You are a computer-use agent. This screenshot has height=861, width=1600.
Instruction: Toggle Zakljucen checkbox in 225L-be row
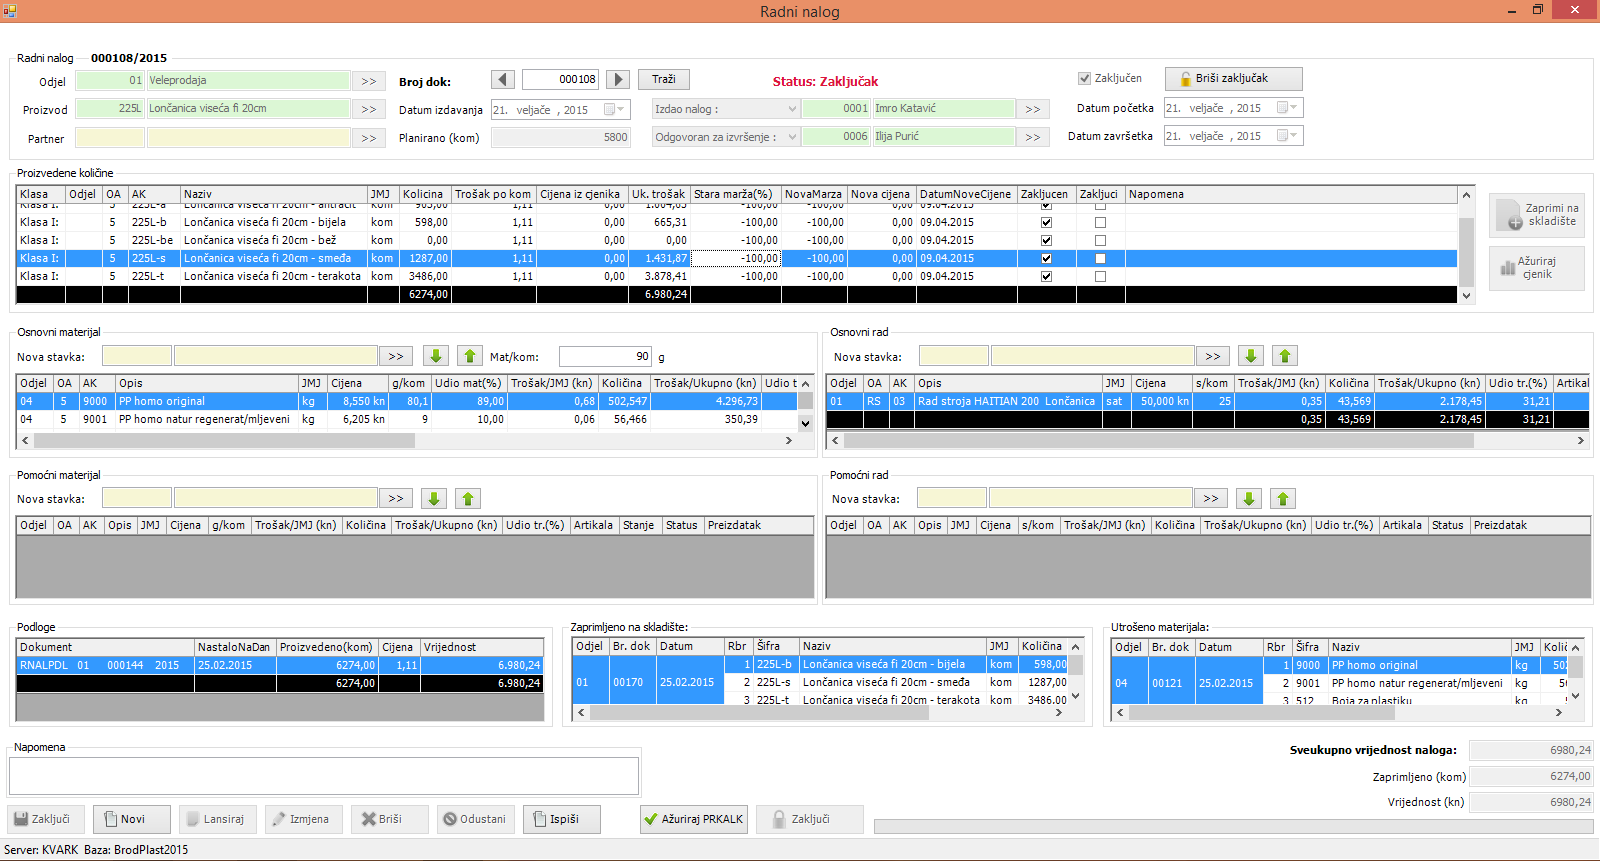(1046, 240)
